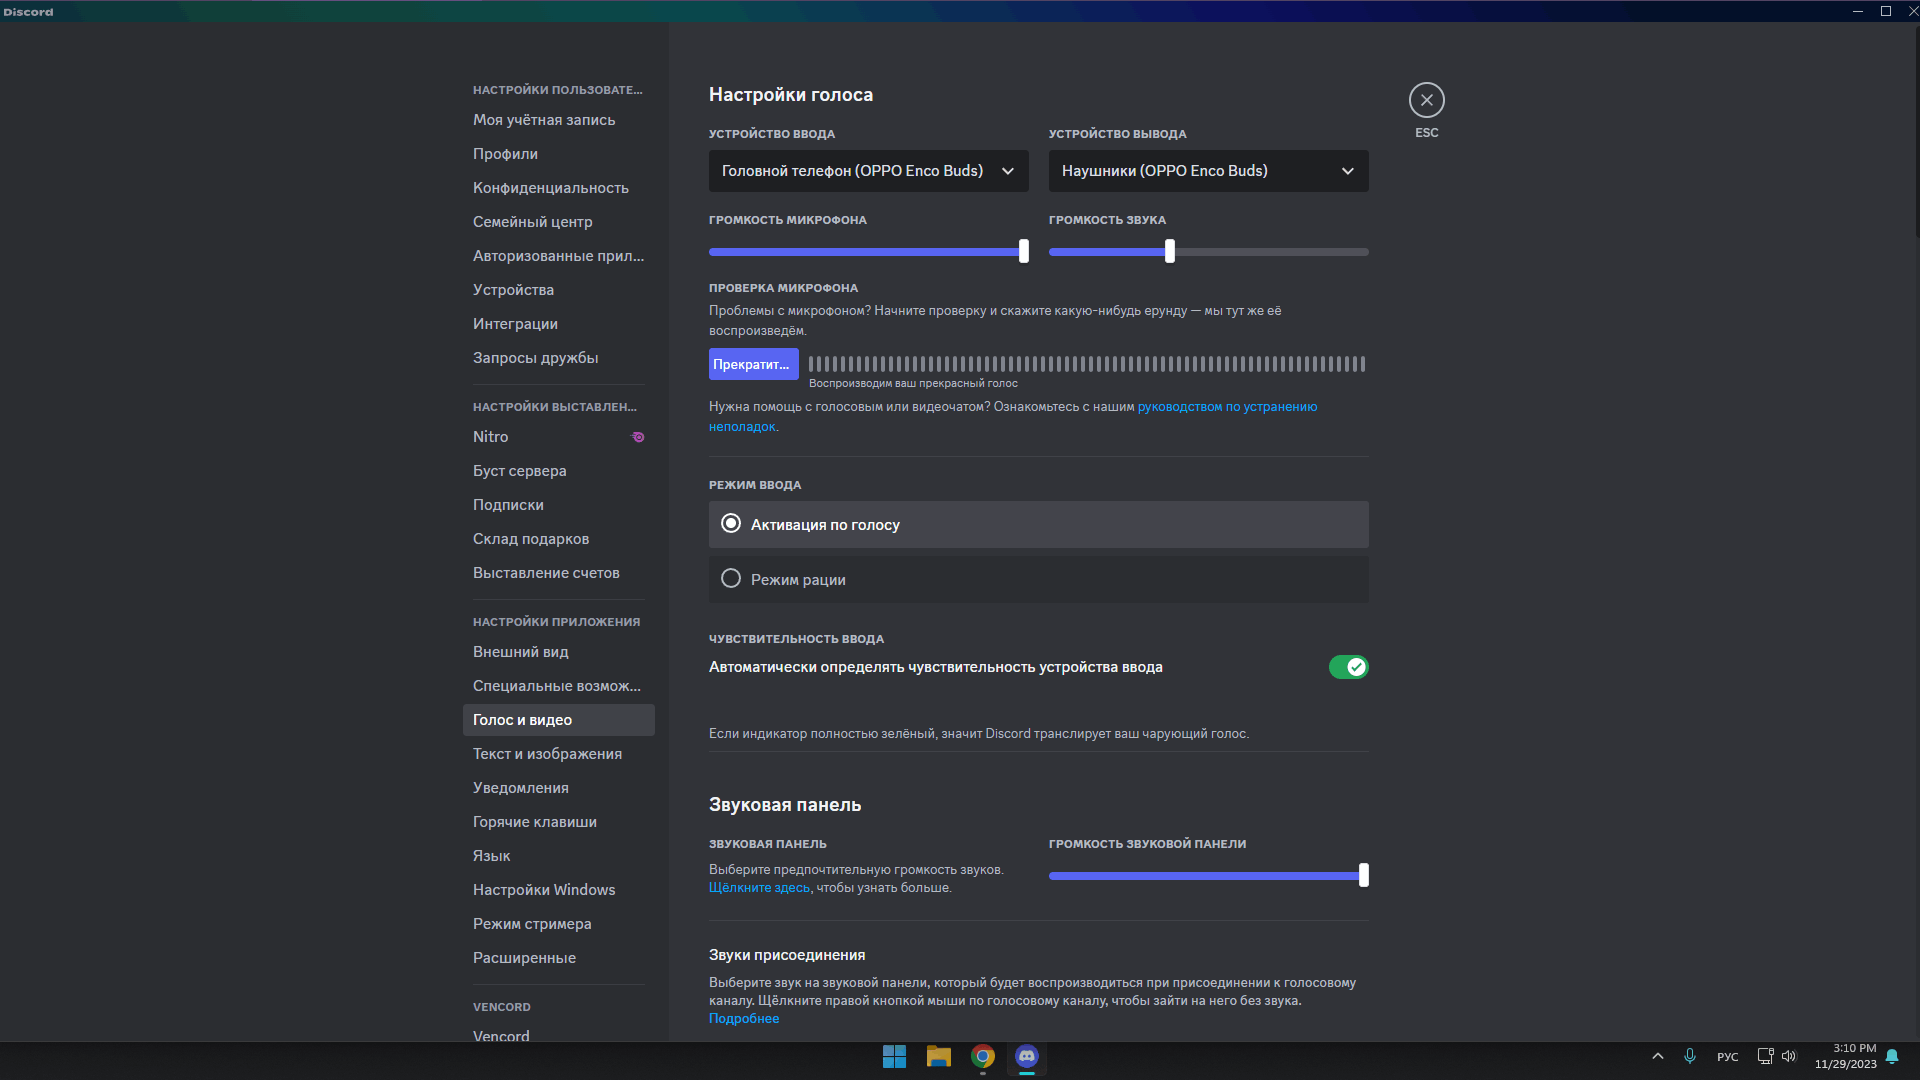Open Настройки Windows settings
The image size is (1920, 1080).
pos(558,890)
